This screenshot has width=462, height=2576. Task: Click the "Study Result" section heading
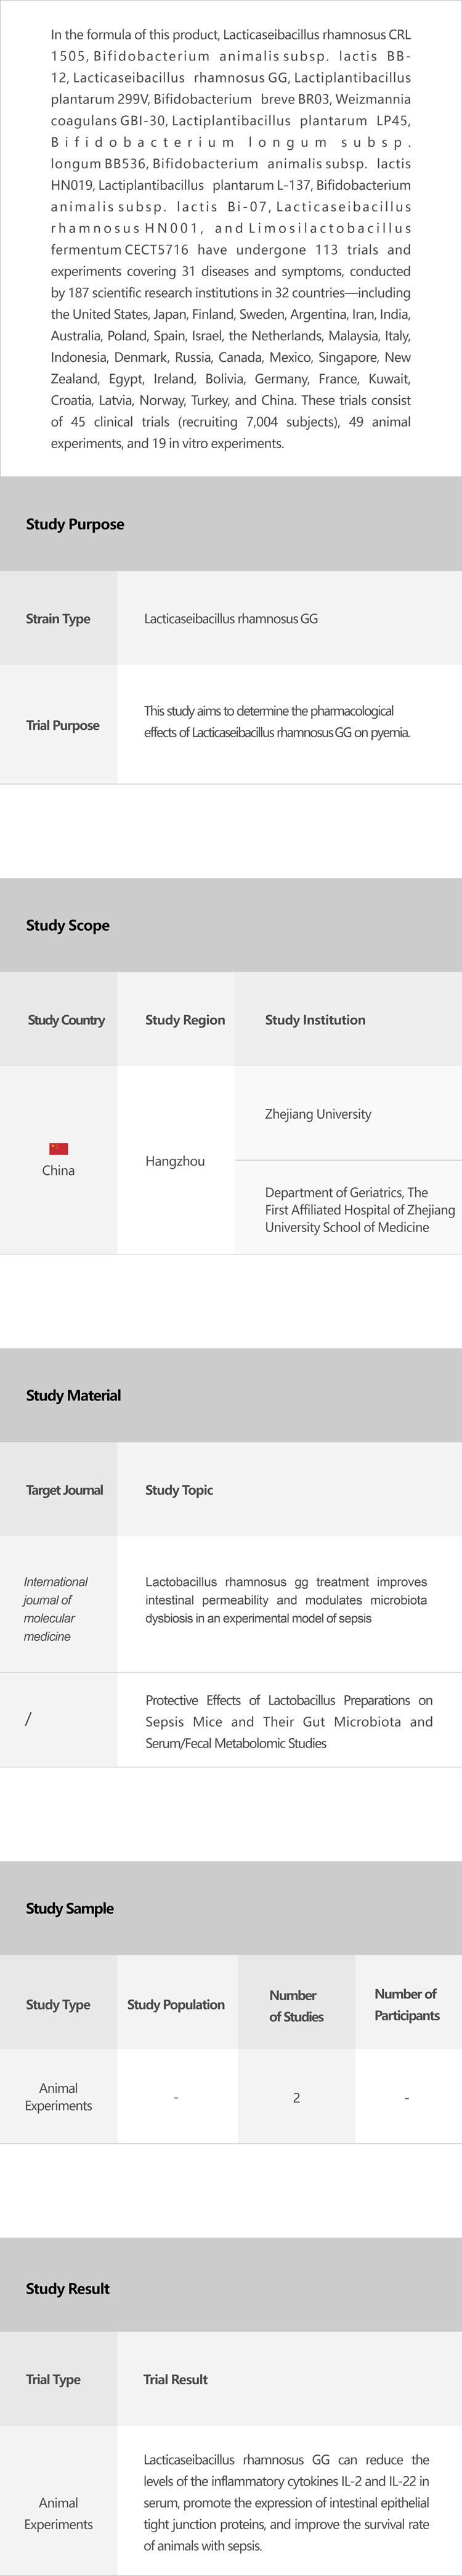pos(68,2288)
